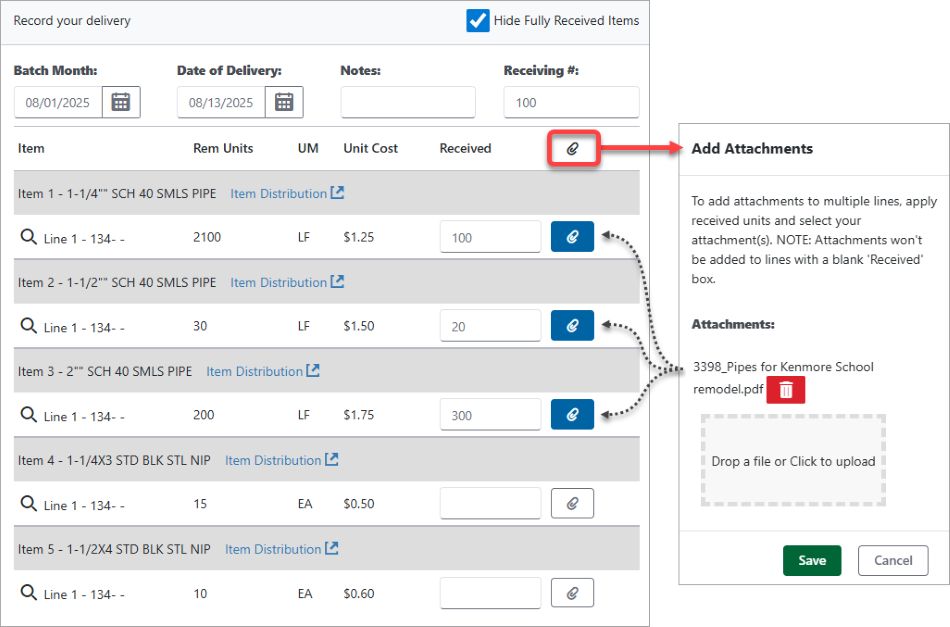The height and width of the screenshot is (627, 950).
Task: Click the empty Received field for Item 4
Action: click(490, 503)
